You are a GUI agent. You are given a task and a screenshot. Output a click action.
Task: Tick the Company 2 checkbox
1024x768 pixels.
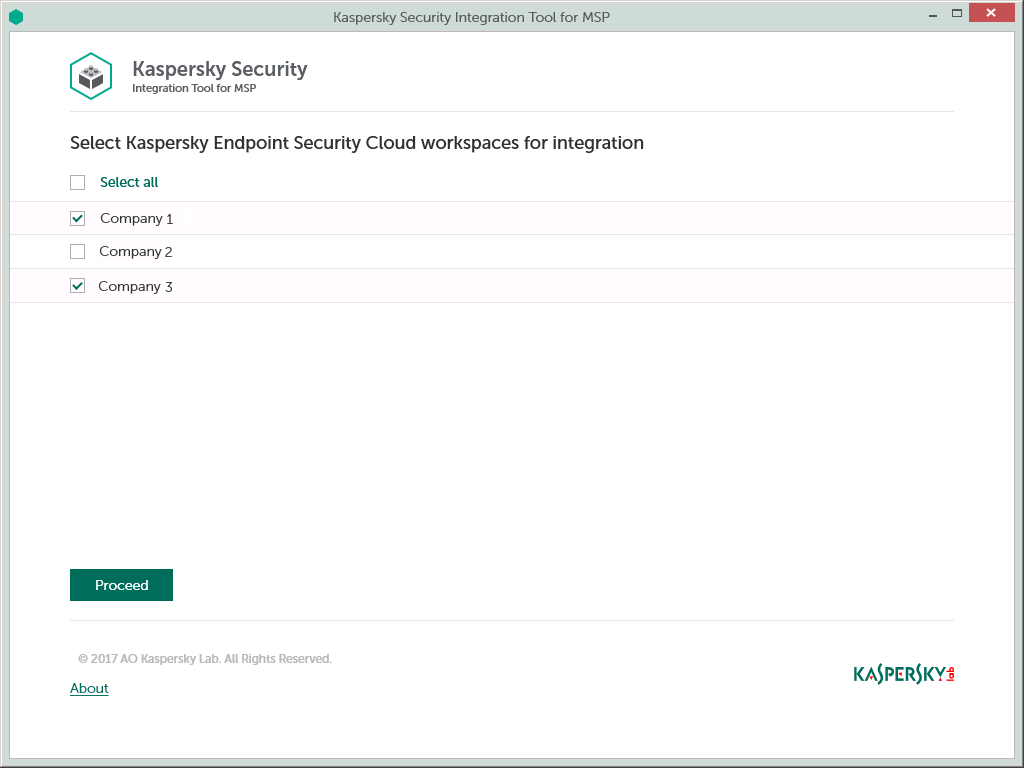pyautogui.click(x=78, y=251)
